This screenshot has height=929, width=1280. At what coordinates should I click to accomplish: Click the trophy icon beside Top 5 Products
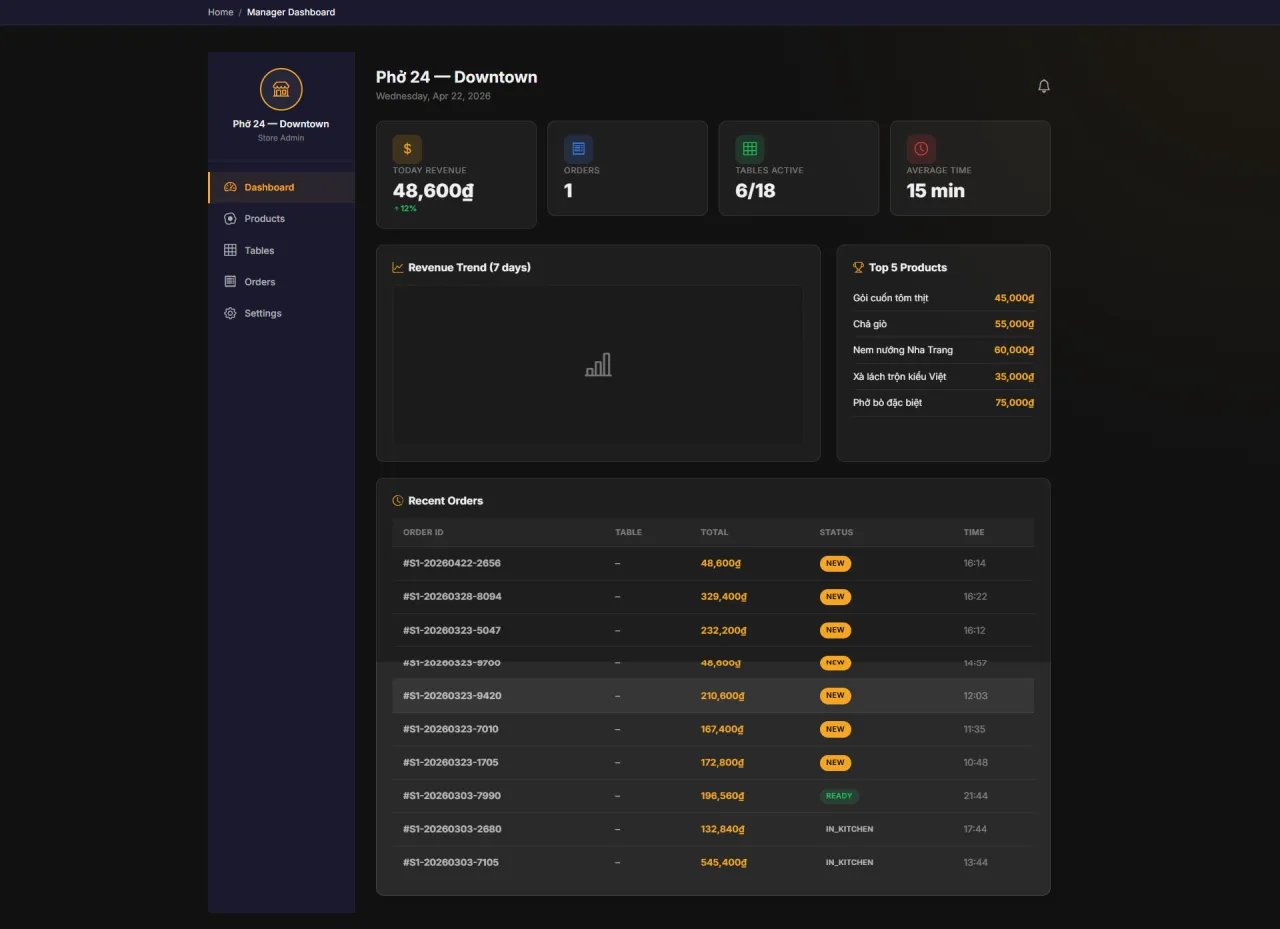click(858, 267)
